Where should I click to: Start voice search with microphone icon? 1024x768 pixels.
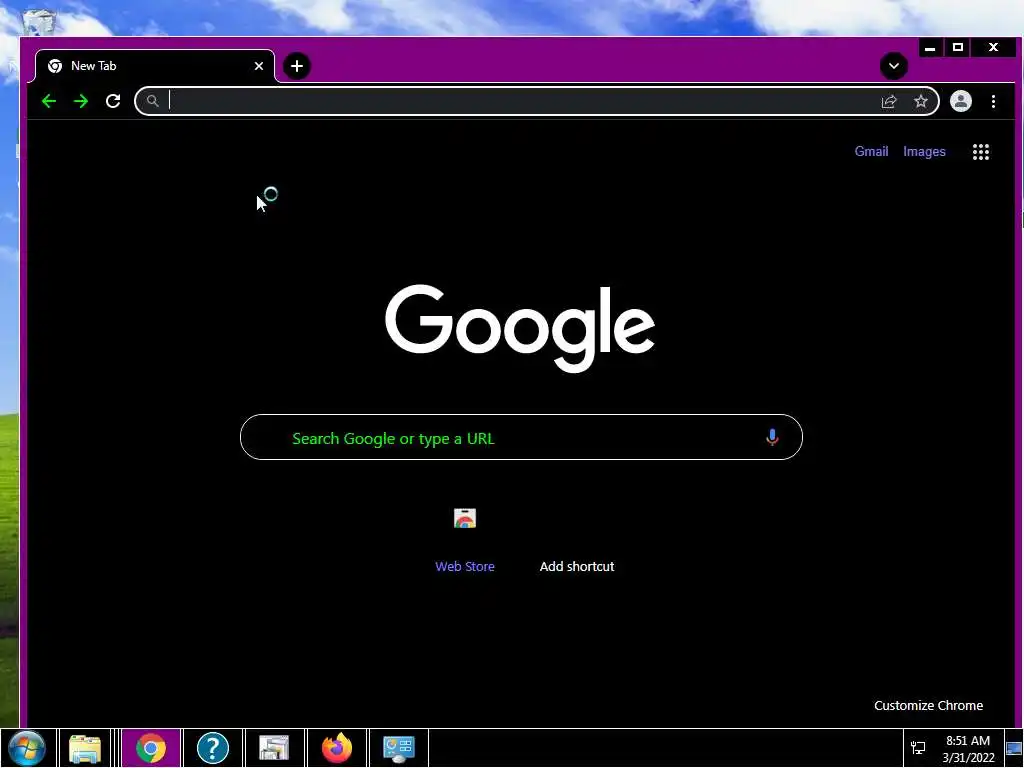[x=772, y=438]
